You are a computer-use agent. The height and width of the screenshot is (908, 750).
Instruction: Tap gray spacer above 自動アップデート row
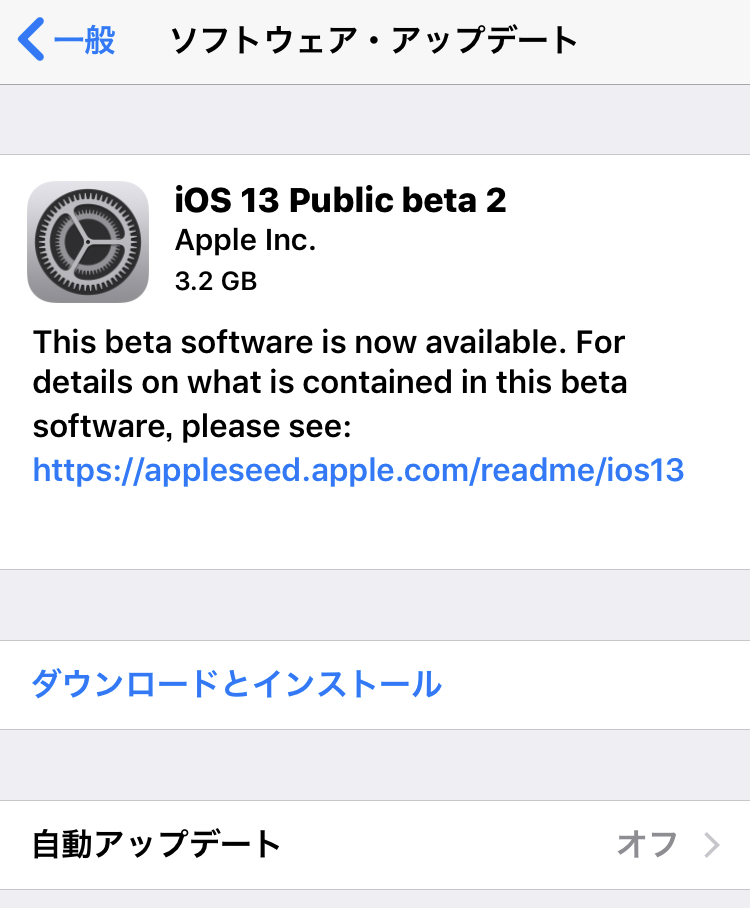pyautogui.click(x=375, y=765)
